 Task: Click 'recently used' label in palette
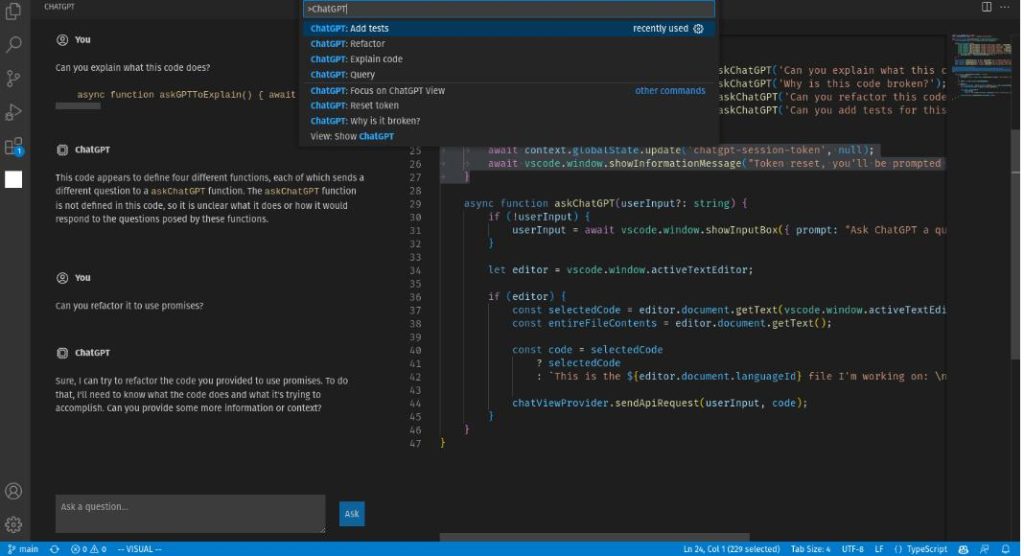tap(660, 29)
